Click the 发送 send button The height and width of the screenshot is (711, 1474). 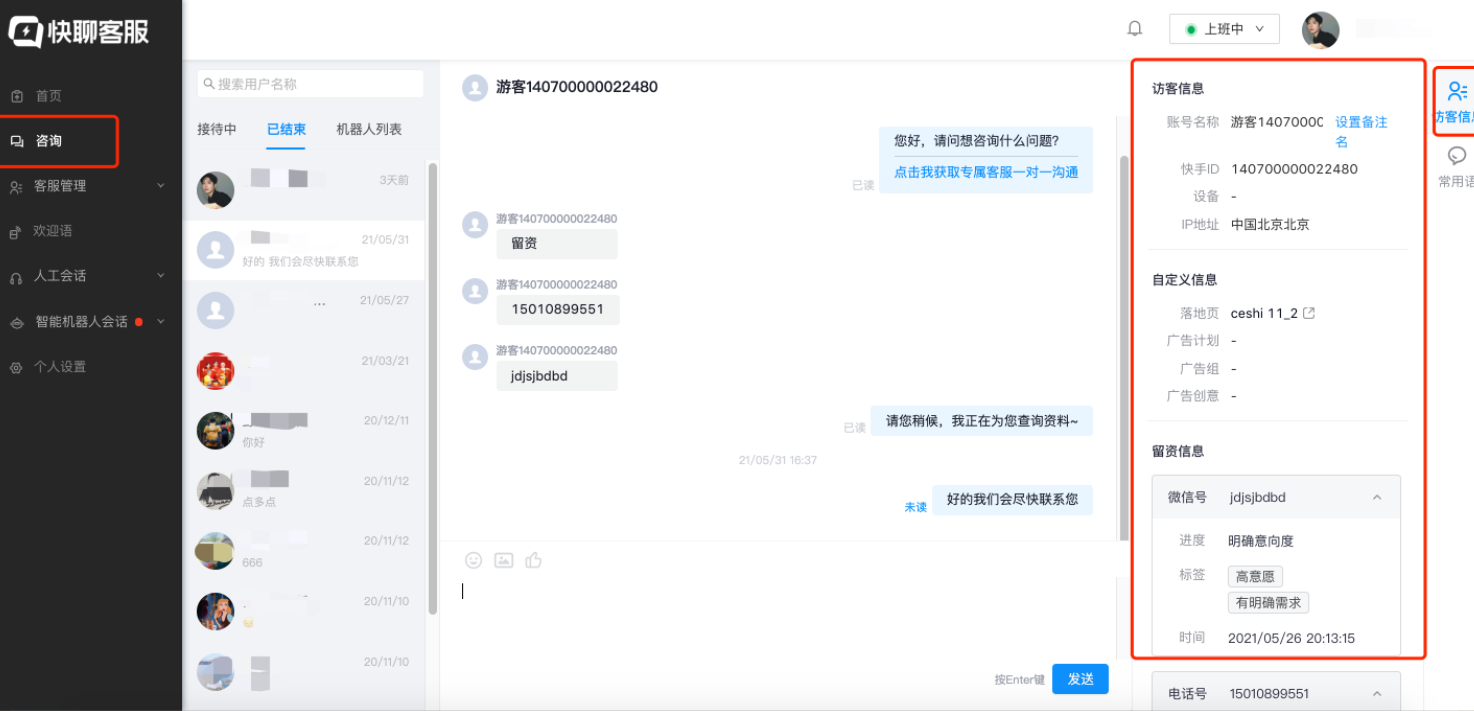(x=1080, y=678)
